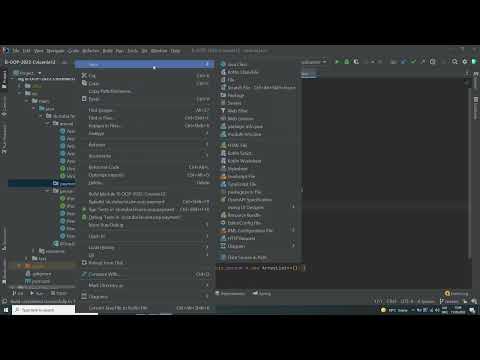The height and width of the screenshot is (360, 480).
Task: Create a TypeScript File from submenu
Action: pos(259,184)
